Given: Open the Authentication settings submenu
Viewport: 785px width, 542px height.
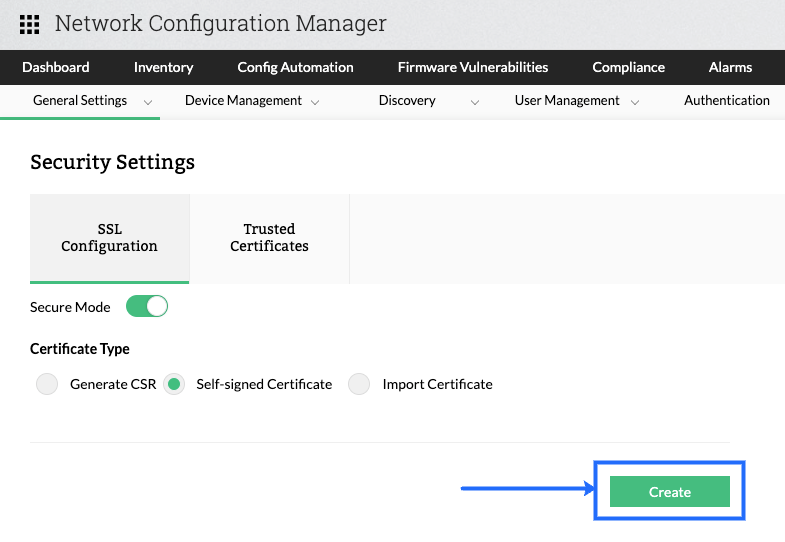Looking at the screenshot, I should (x=726, y=100).
